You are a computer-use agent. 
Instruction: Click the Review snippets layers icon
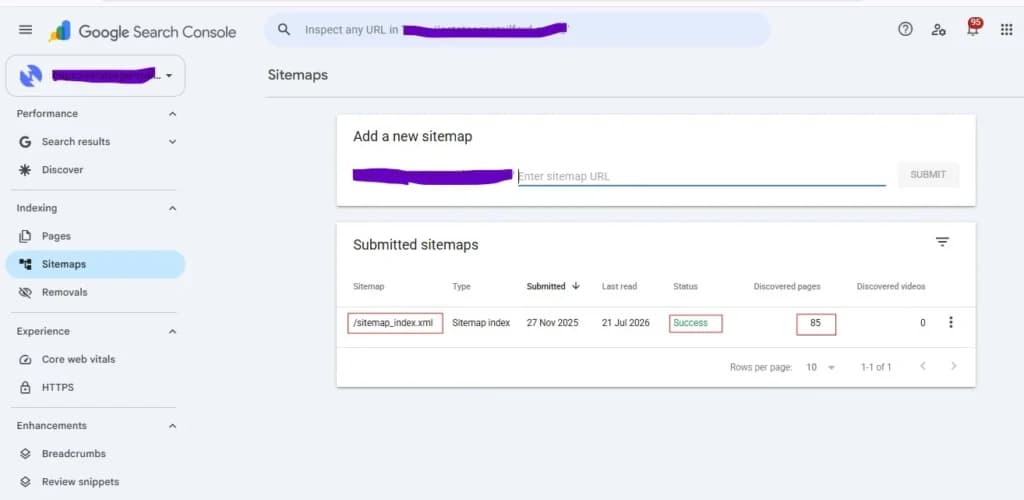point(25,482)
